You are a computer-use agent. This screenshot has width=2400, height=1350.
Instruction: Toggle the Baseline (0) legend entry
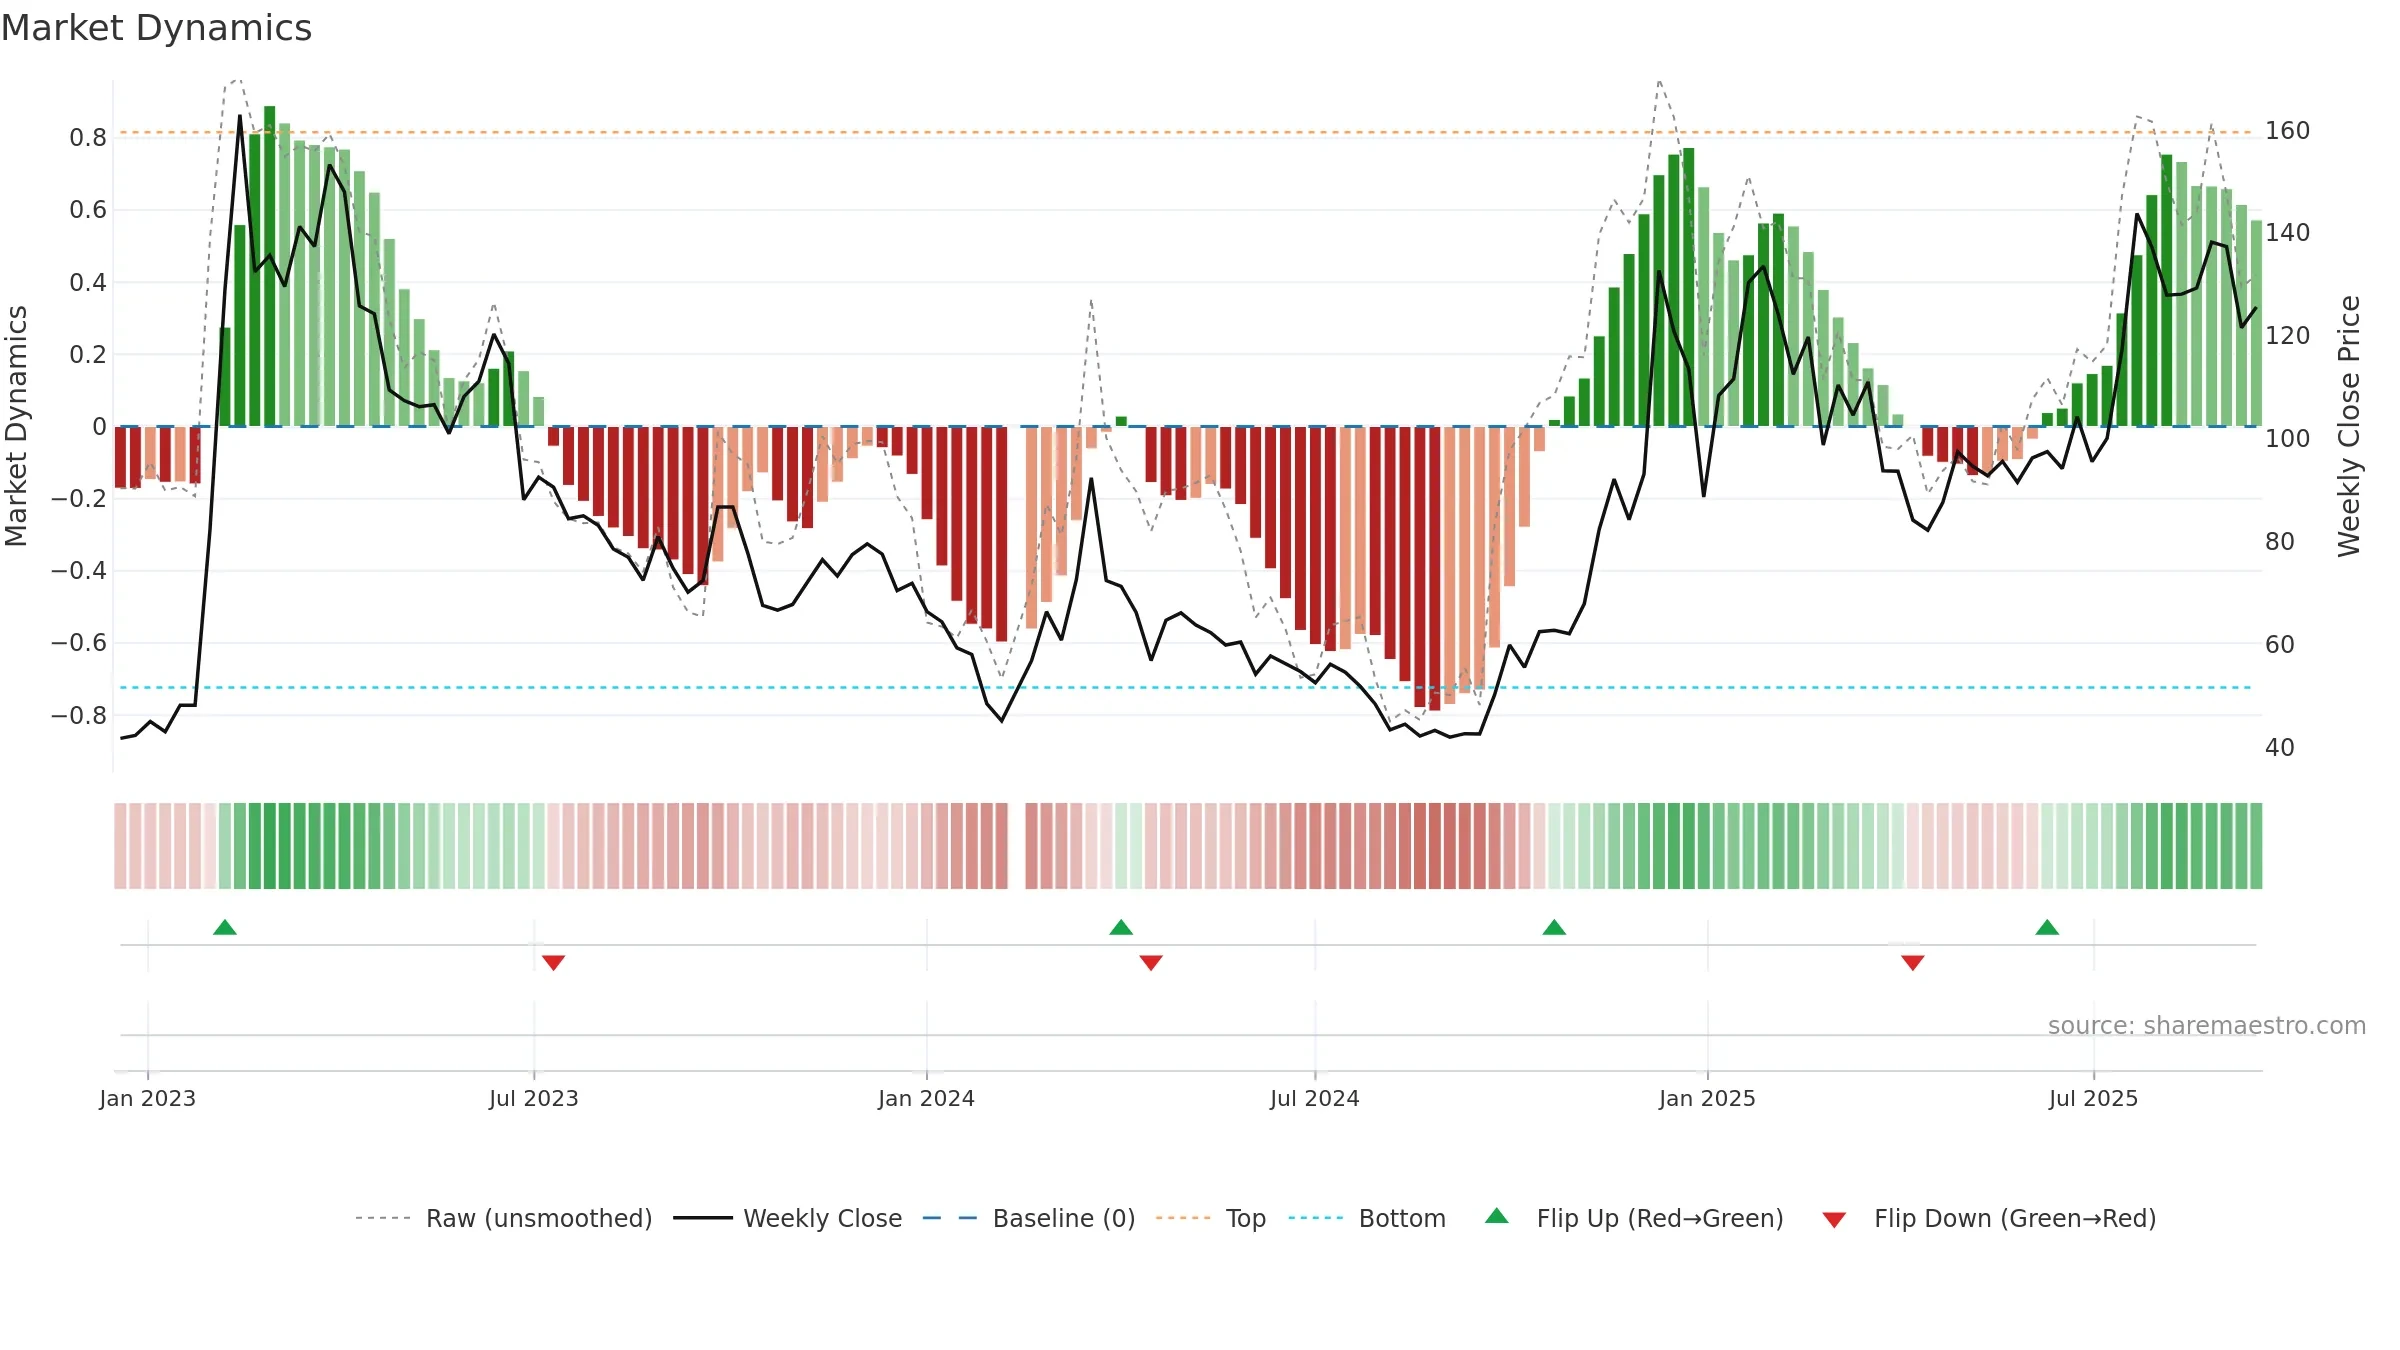coord(1028,1218)
